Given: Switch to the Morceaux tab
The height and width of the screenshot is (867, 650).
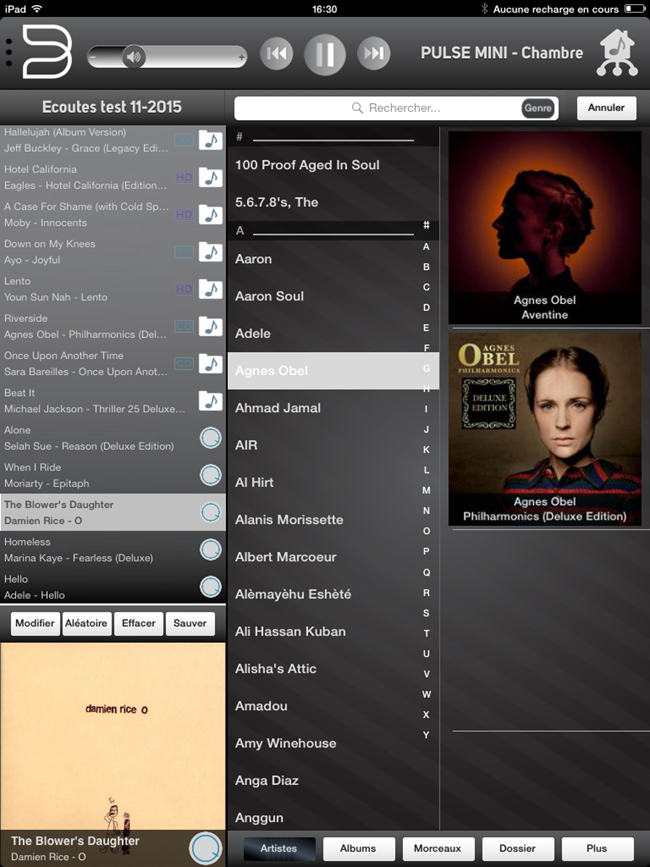Looking at the screenshot, I should click(x=438, y=849).
